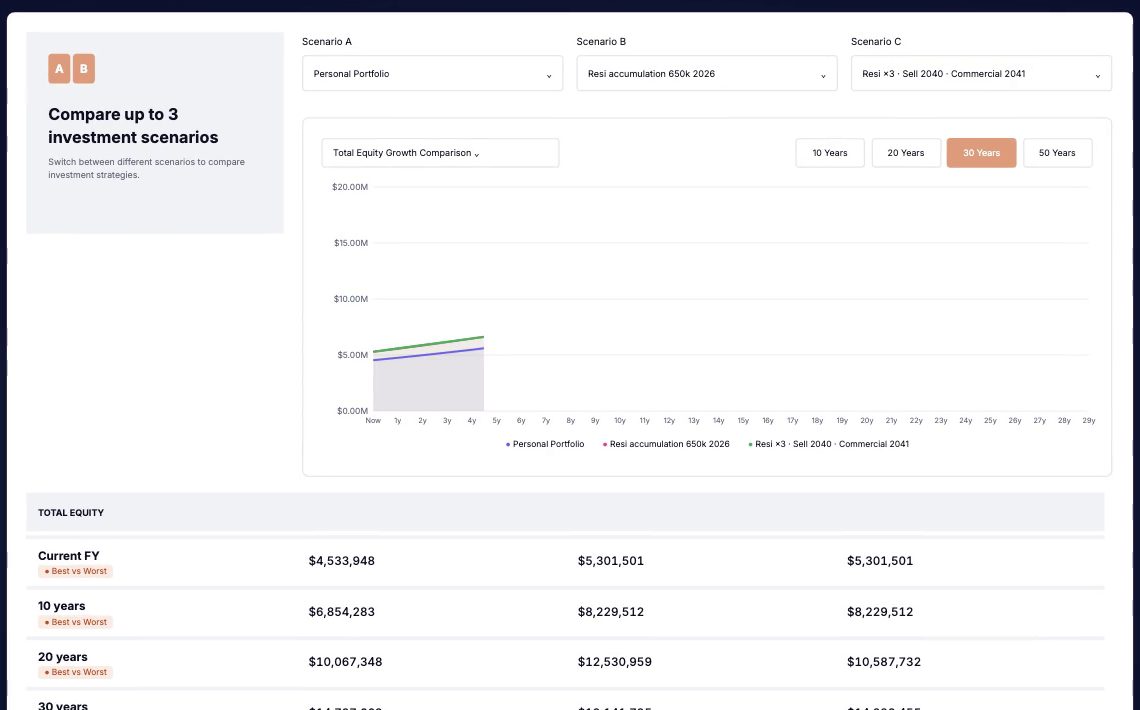Click the orange B badge icon

[x=84, y=69]
